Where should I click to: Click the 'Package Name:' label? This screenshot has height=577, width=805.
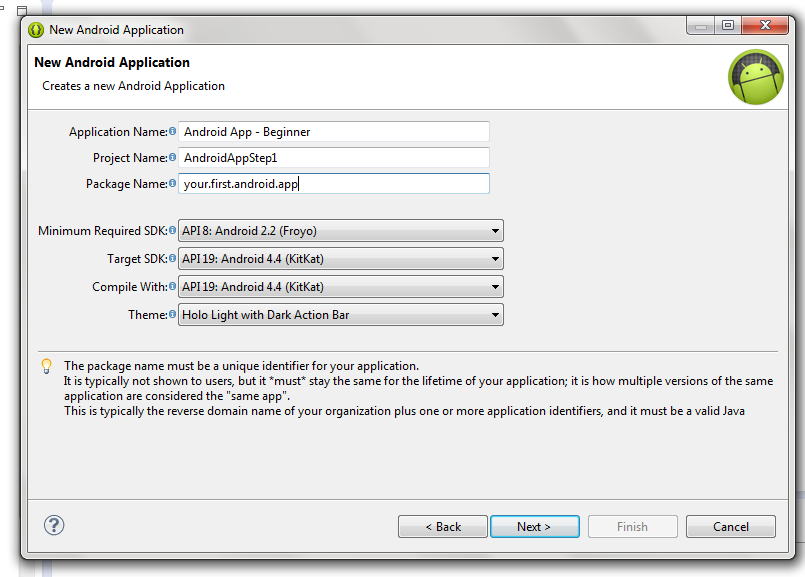pos(127,184)
